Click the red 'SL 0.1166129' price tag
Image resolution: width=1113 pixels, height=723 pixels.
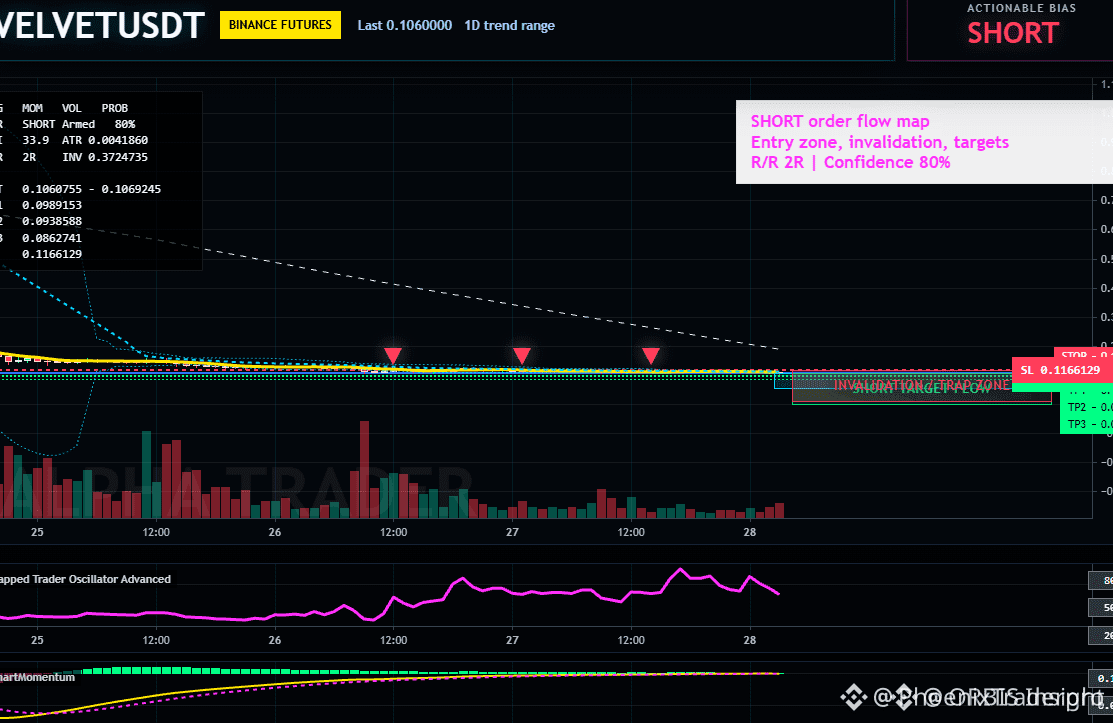pos(1060,370)
